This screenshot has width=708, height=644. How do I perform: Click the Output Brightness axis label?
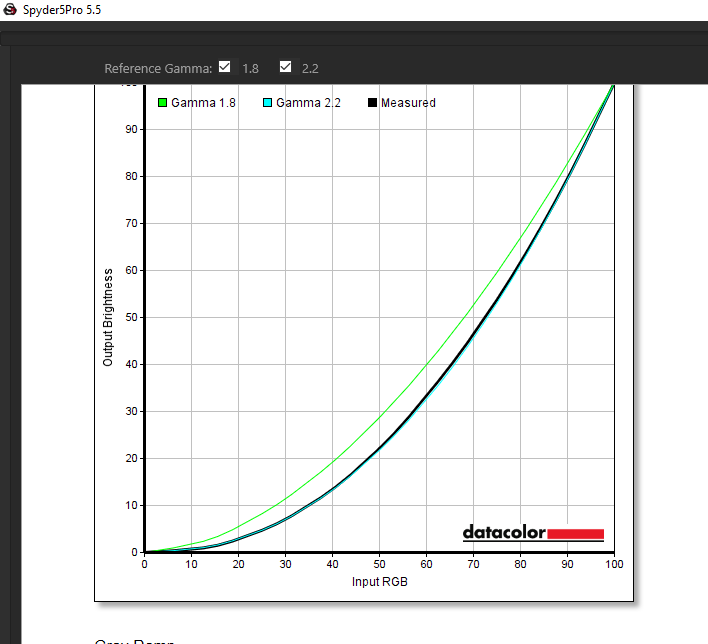tap(108, 316)
